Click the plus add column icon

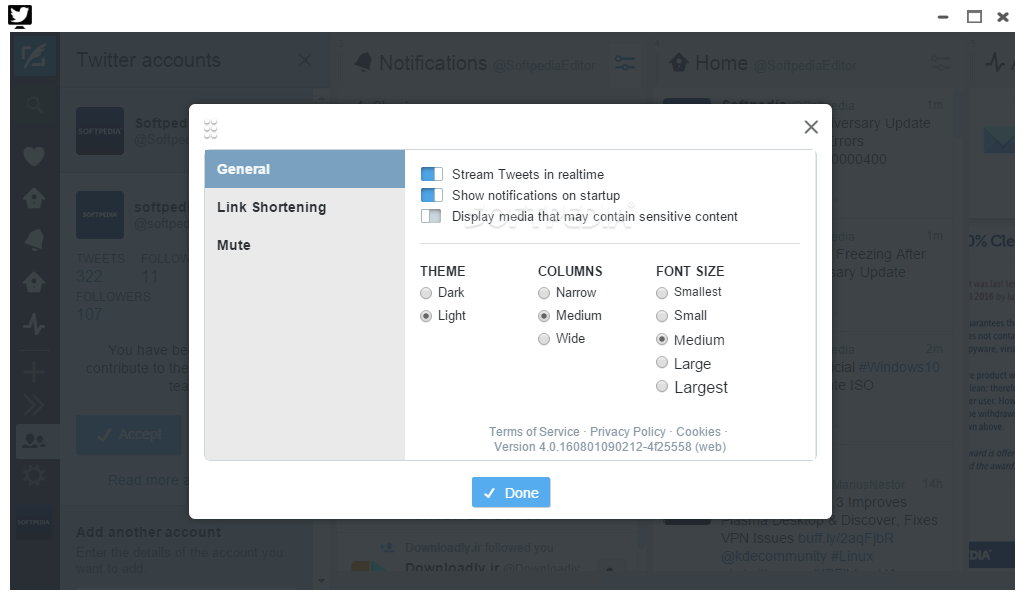click(x=34, y=372)
